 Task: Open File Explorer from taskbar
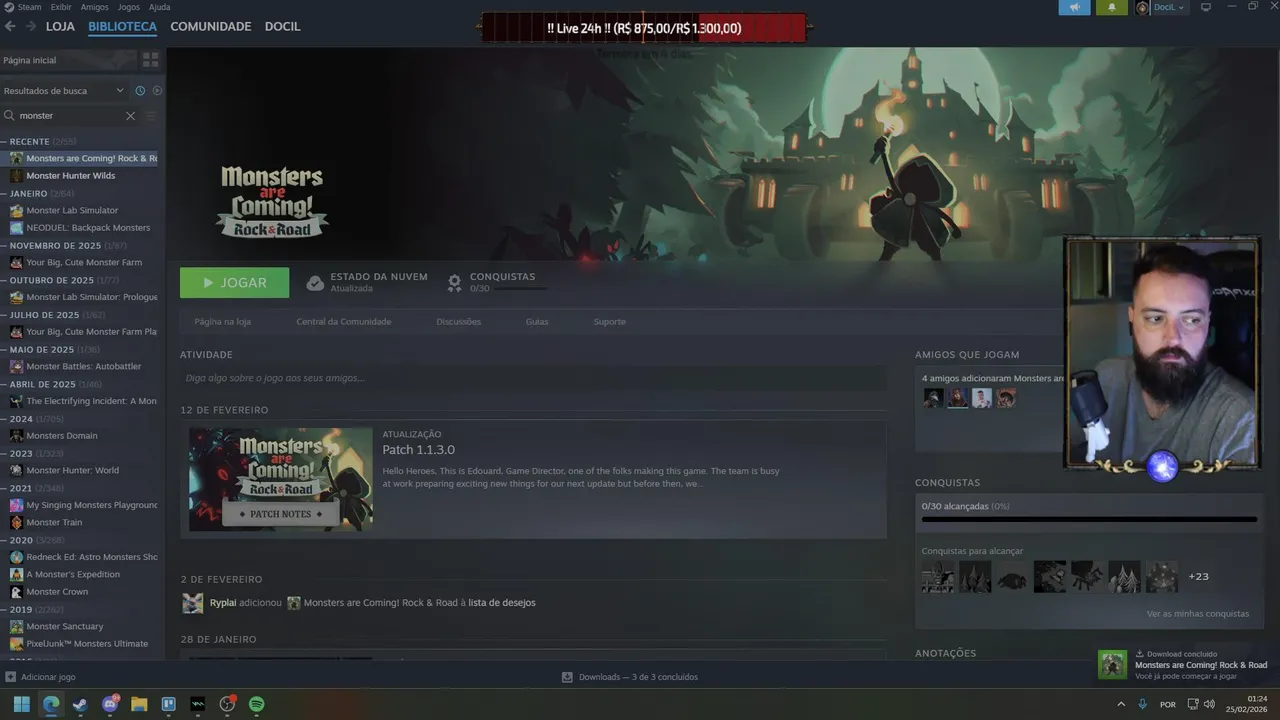coord(139,704)
